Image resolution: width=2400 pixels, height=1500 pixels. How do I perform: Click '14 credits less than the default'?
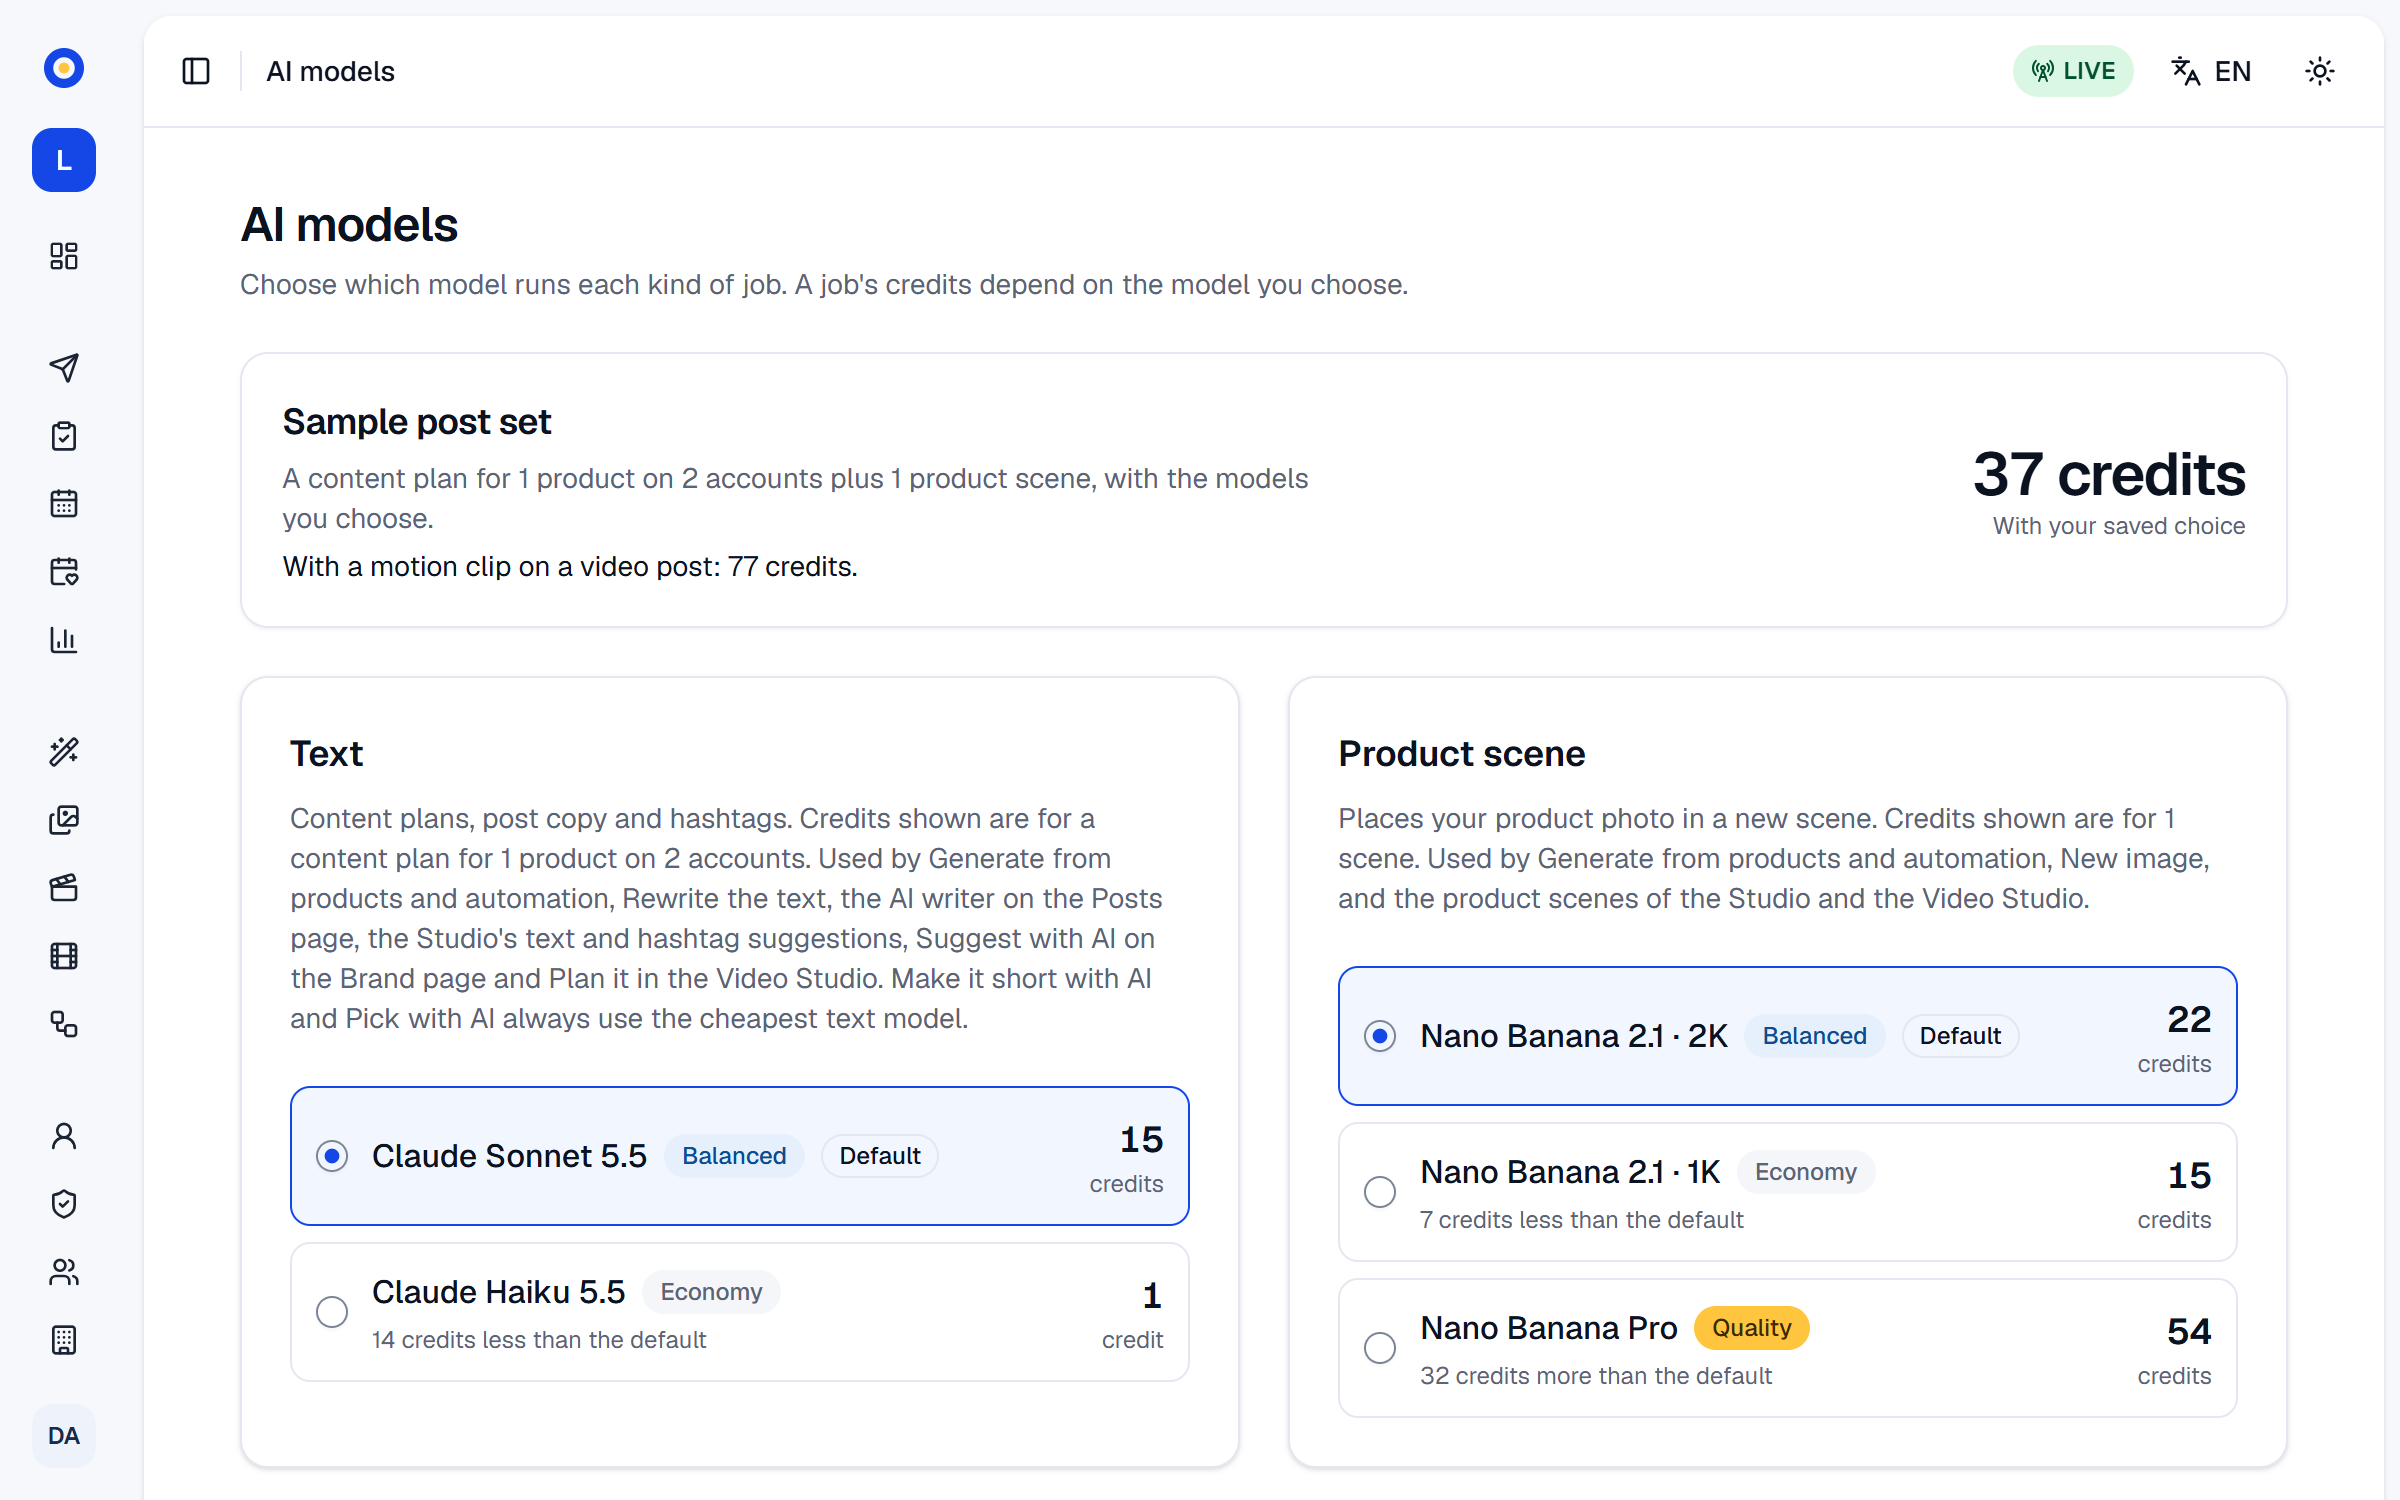coord(539,1340)
